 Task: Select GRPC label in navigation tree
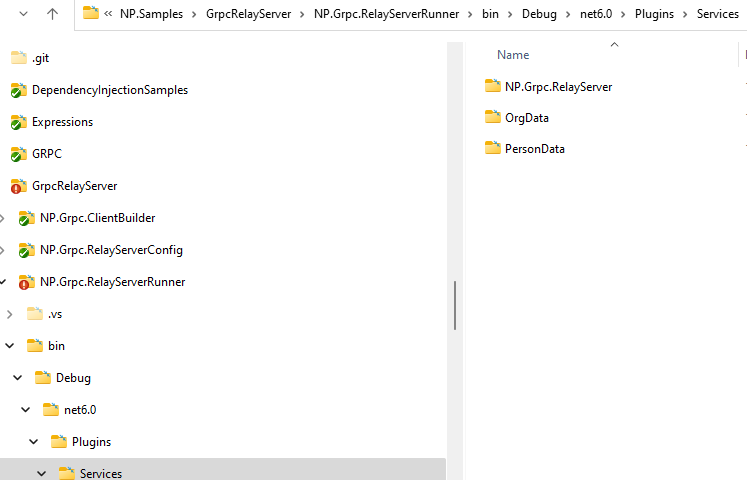coord(47,154)
